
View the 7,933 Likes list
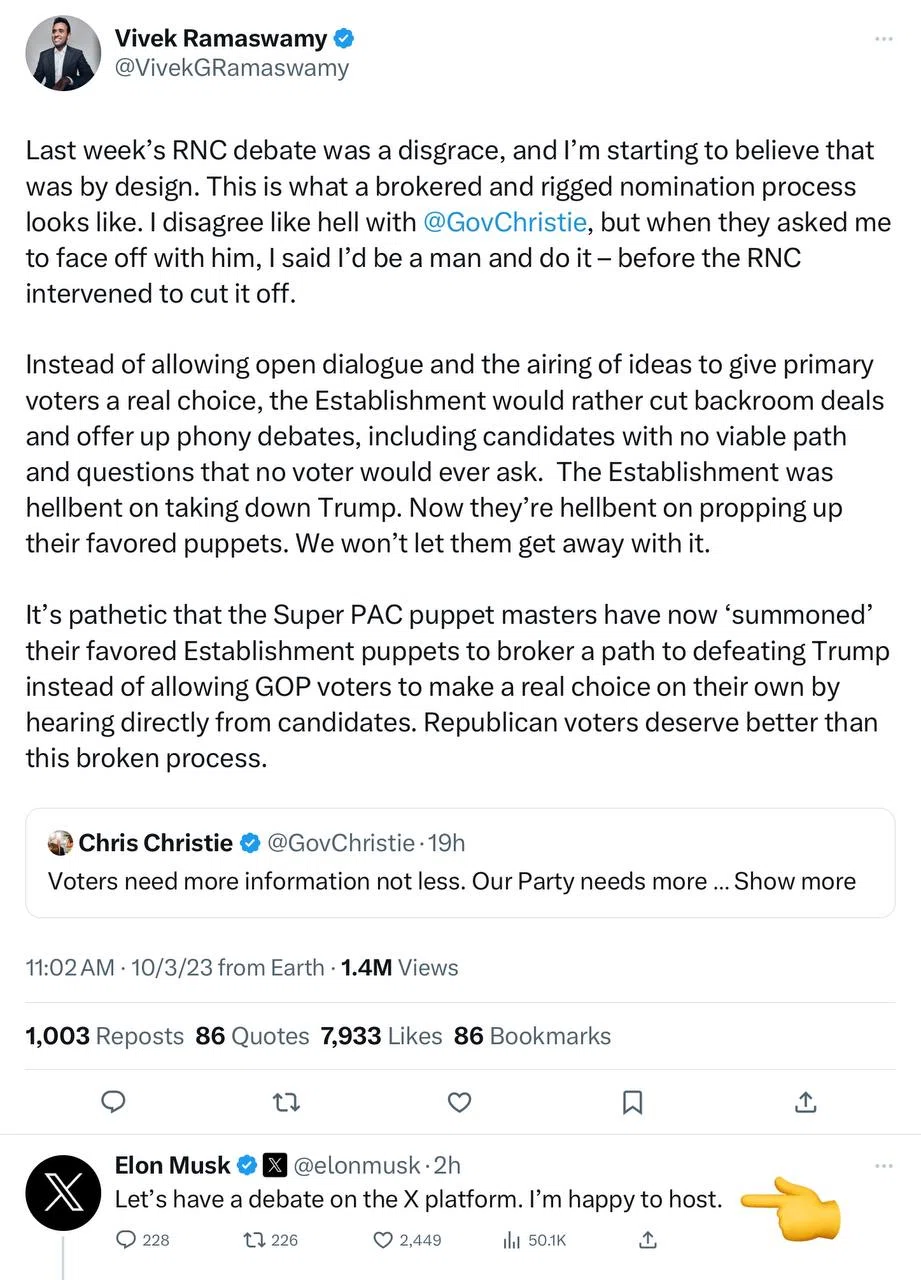381,1036
